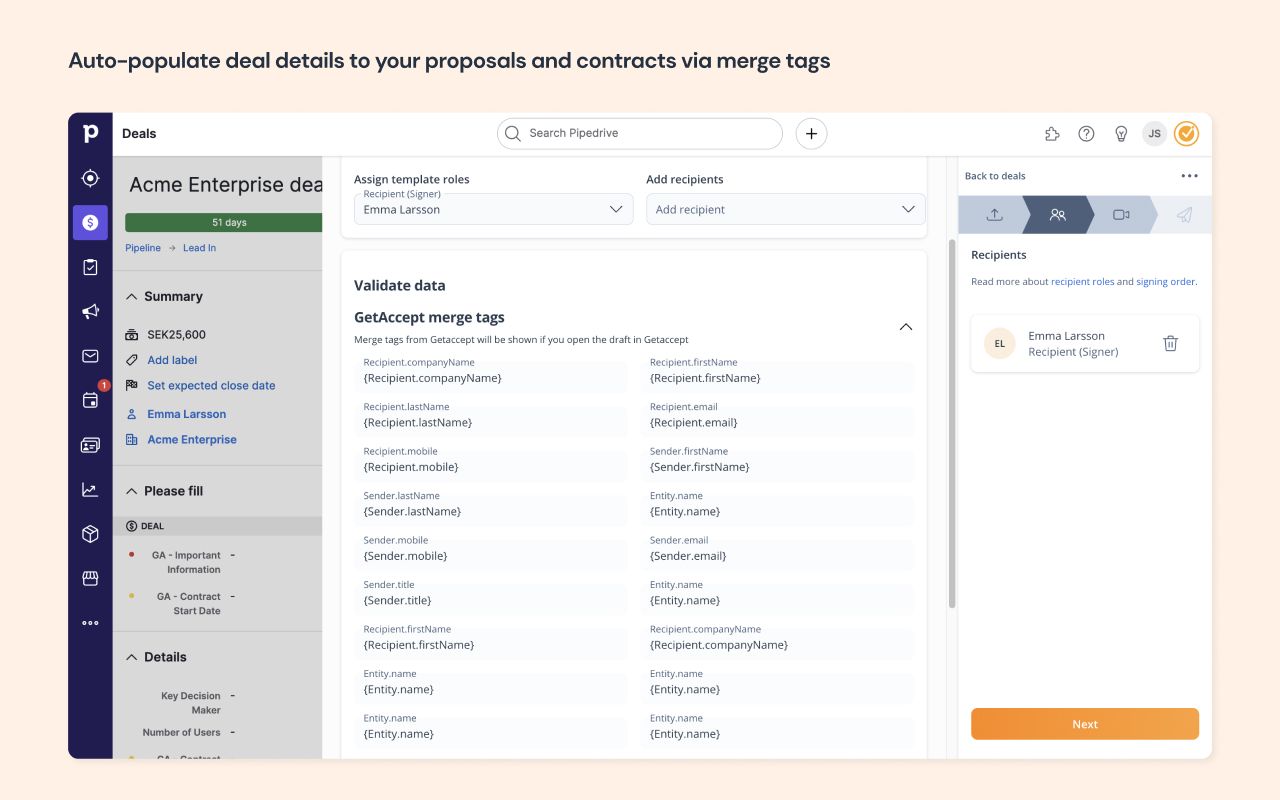Select the Deals dollar icon in sidebar
The height and width of the screenshot is (800, 1280).
click(90, 222)
